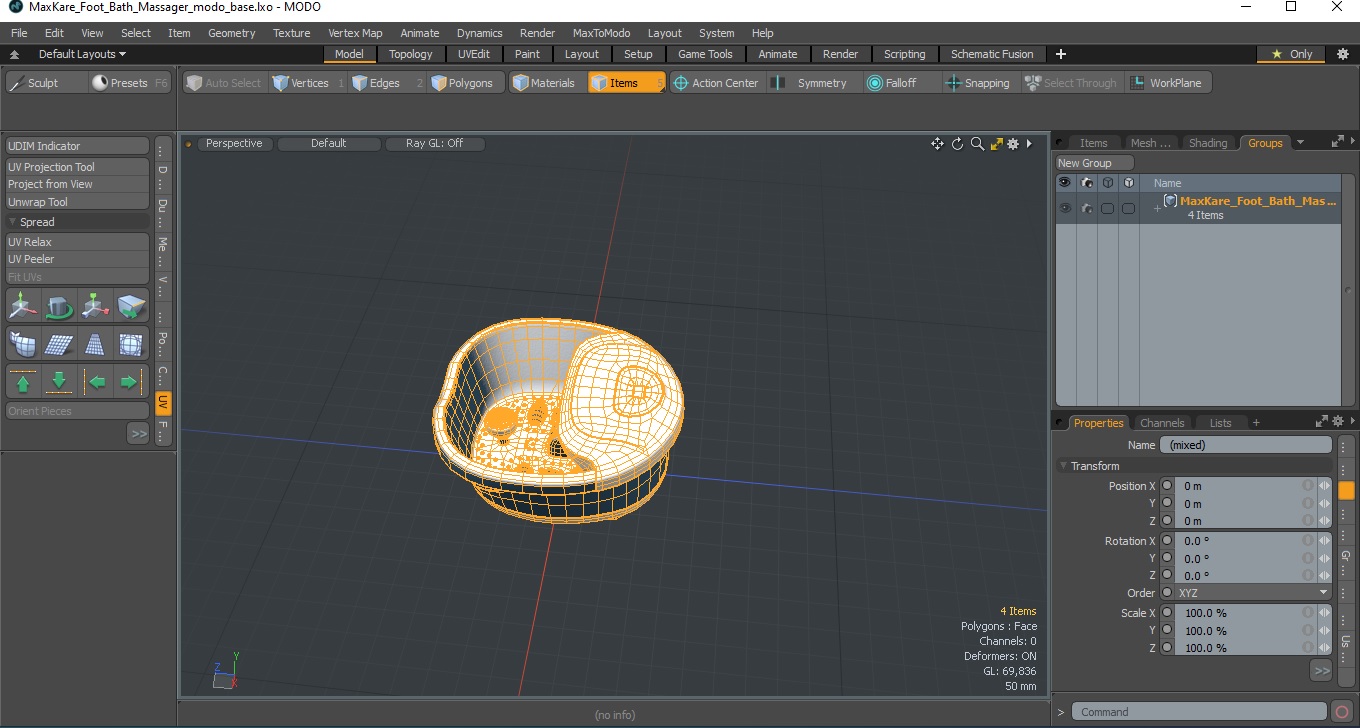The width and height of the screenshot is (1360, 728).
Task: Open Presets browser
Action: [130, 83]
